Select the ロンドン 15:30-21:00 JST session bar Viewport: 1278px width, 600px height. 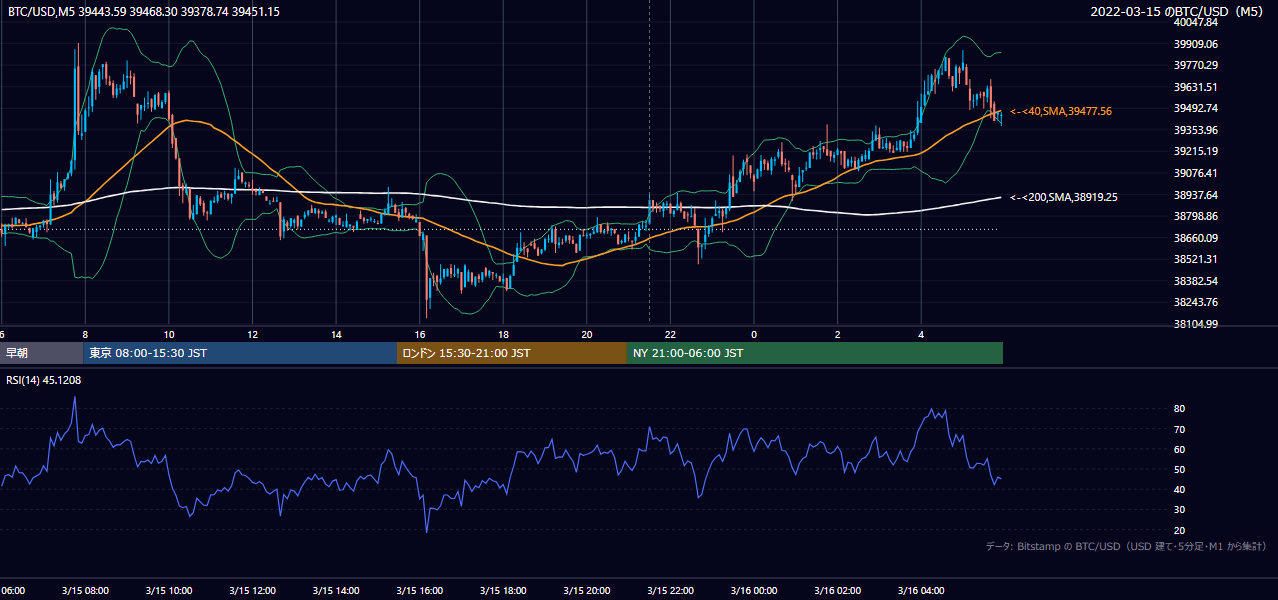(512, 353)
